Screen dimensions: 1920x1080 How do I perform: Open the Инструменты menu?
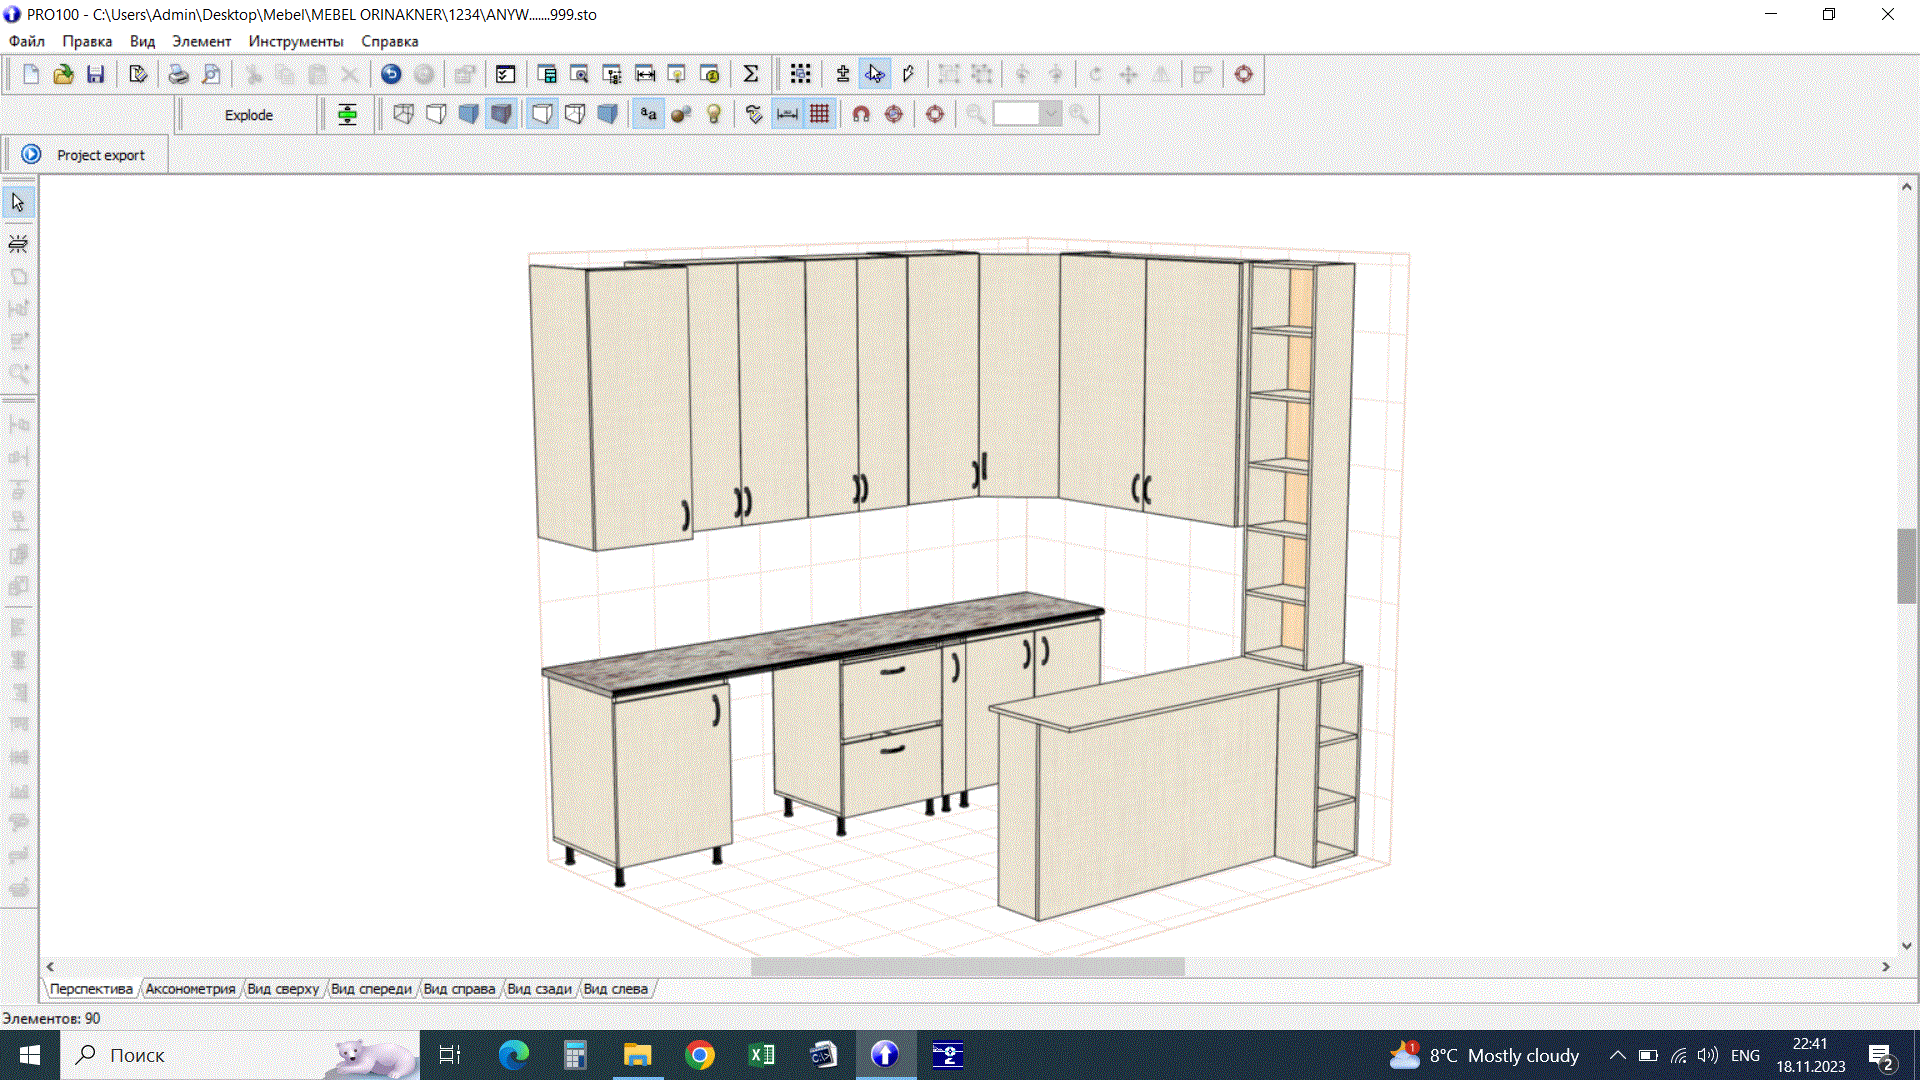click(296, 41)
